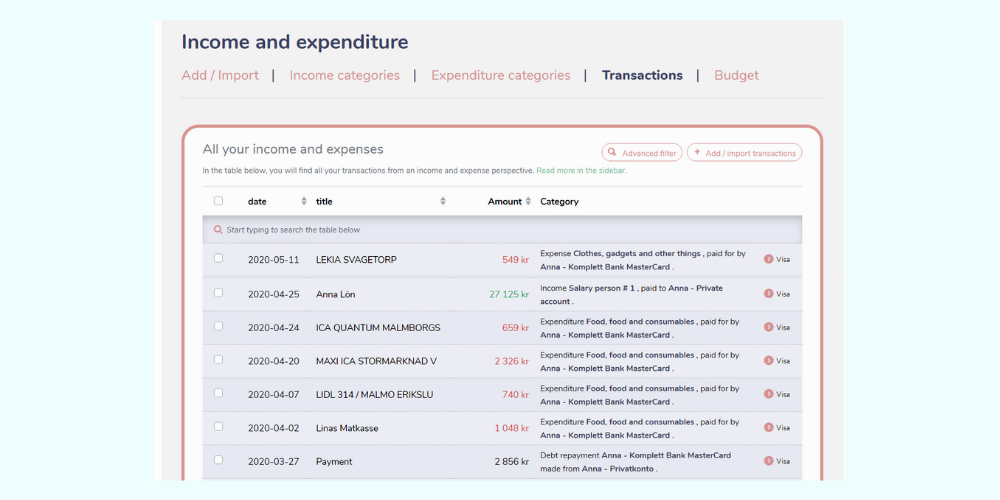Switch to Income categories tab
This screenshot has width=1000, height=500.
pyautogui.click(x=344, y=75)
